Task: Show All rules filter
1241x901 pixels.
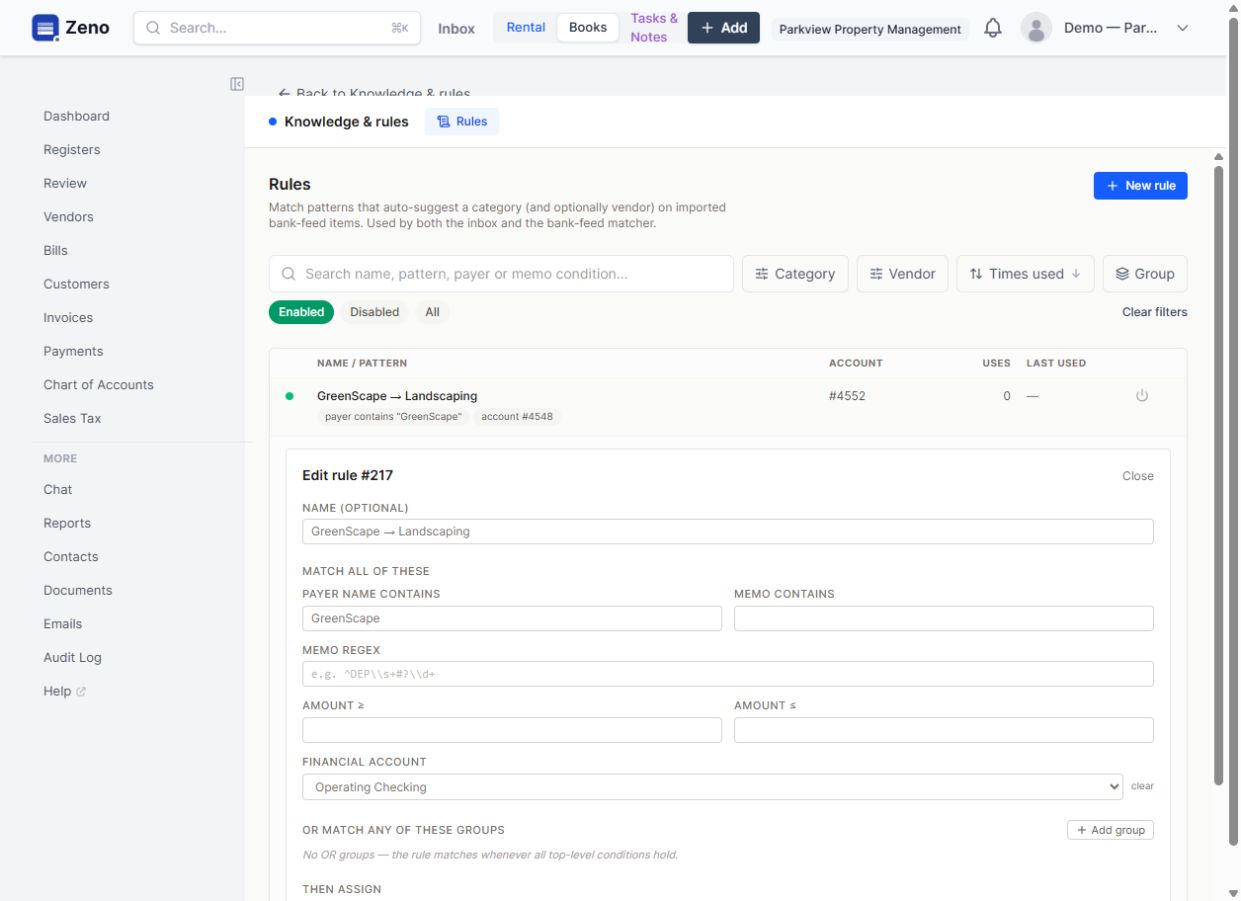Action: [432, 312]
